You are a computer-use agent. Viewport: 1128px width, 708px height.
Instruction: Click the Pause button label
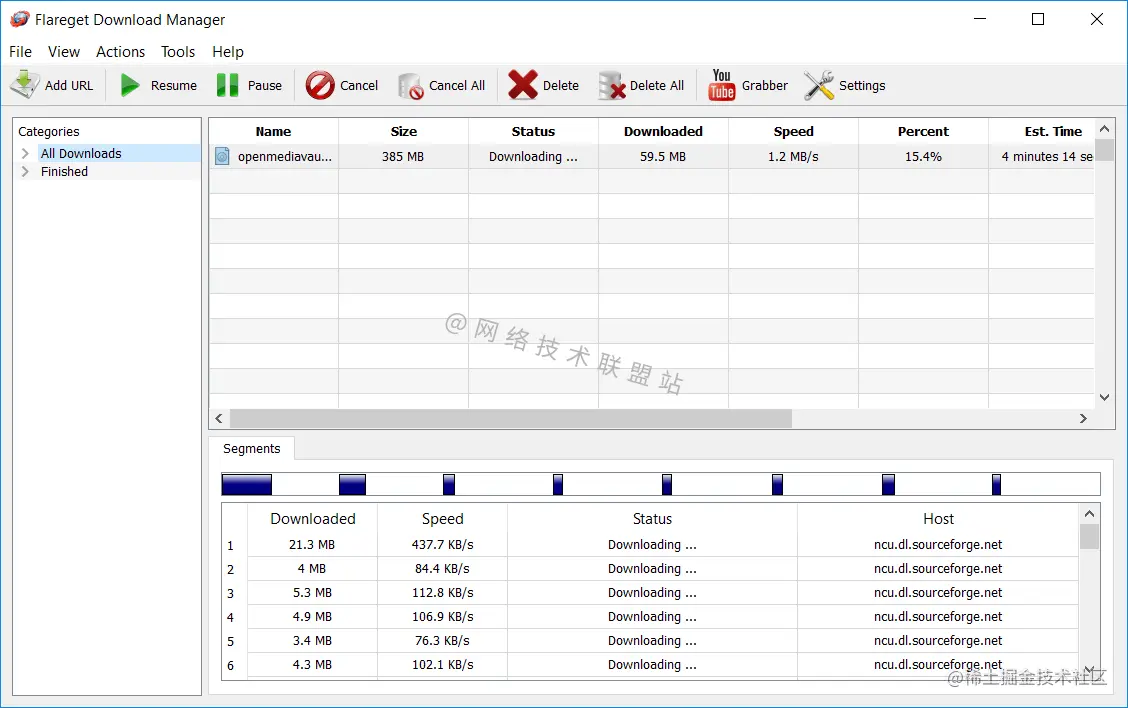point(265,86)
